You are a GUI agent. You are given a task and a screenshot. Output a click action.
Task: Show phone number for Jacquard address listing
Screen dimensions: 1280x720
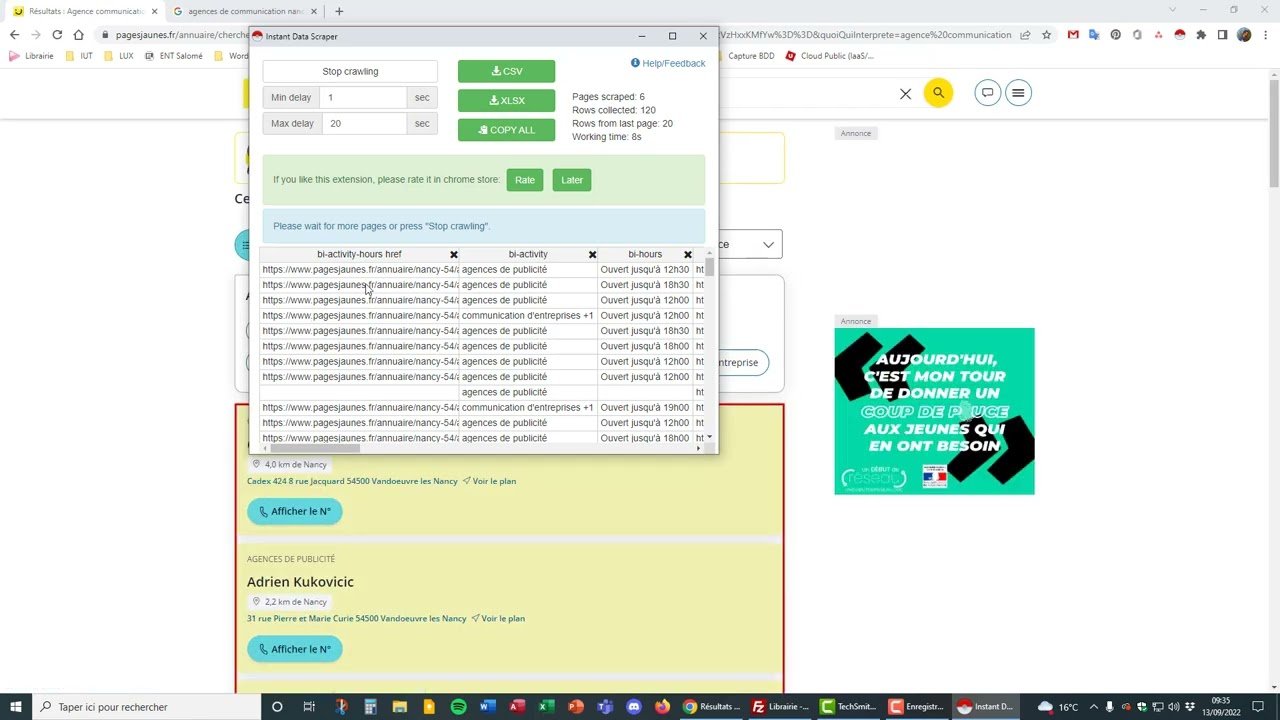coord(295,511)
